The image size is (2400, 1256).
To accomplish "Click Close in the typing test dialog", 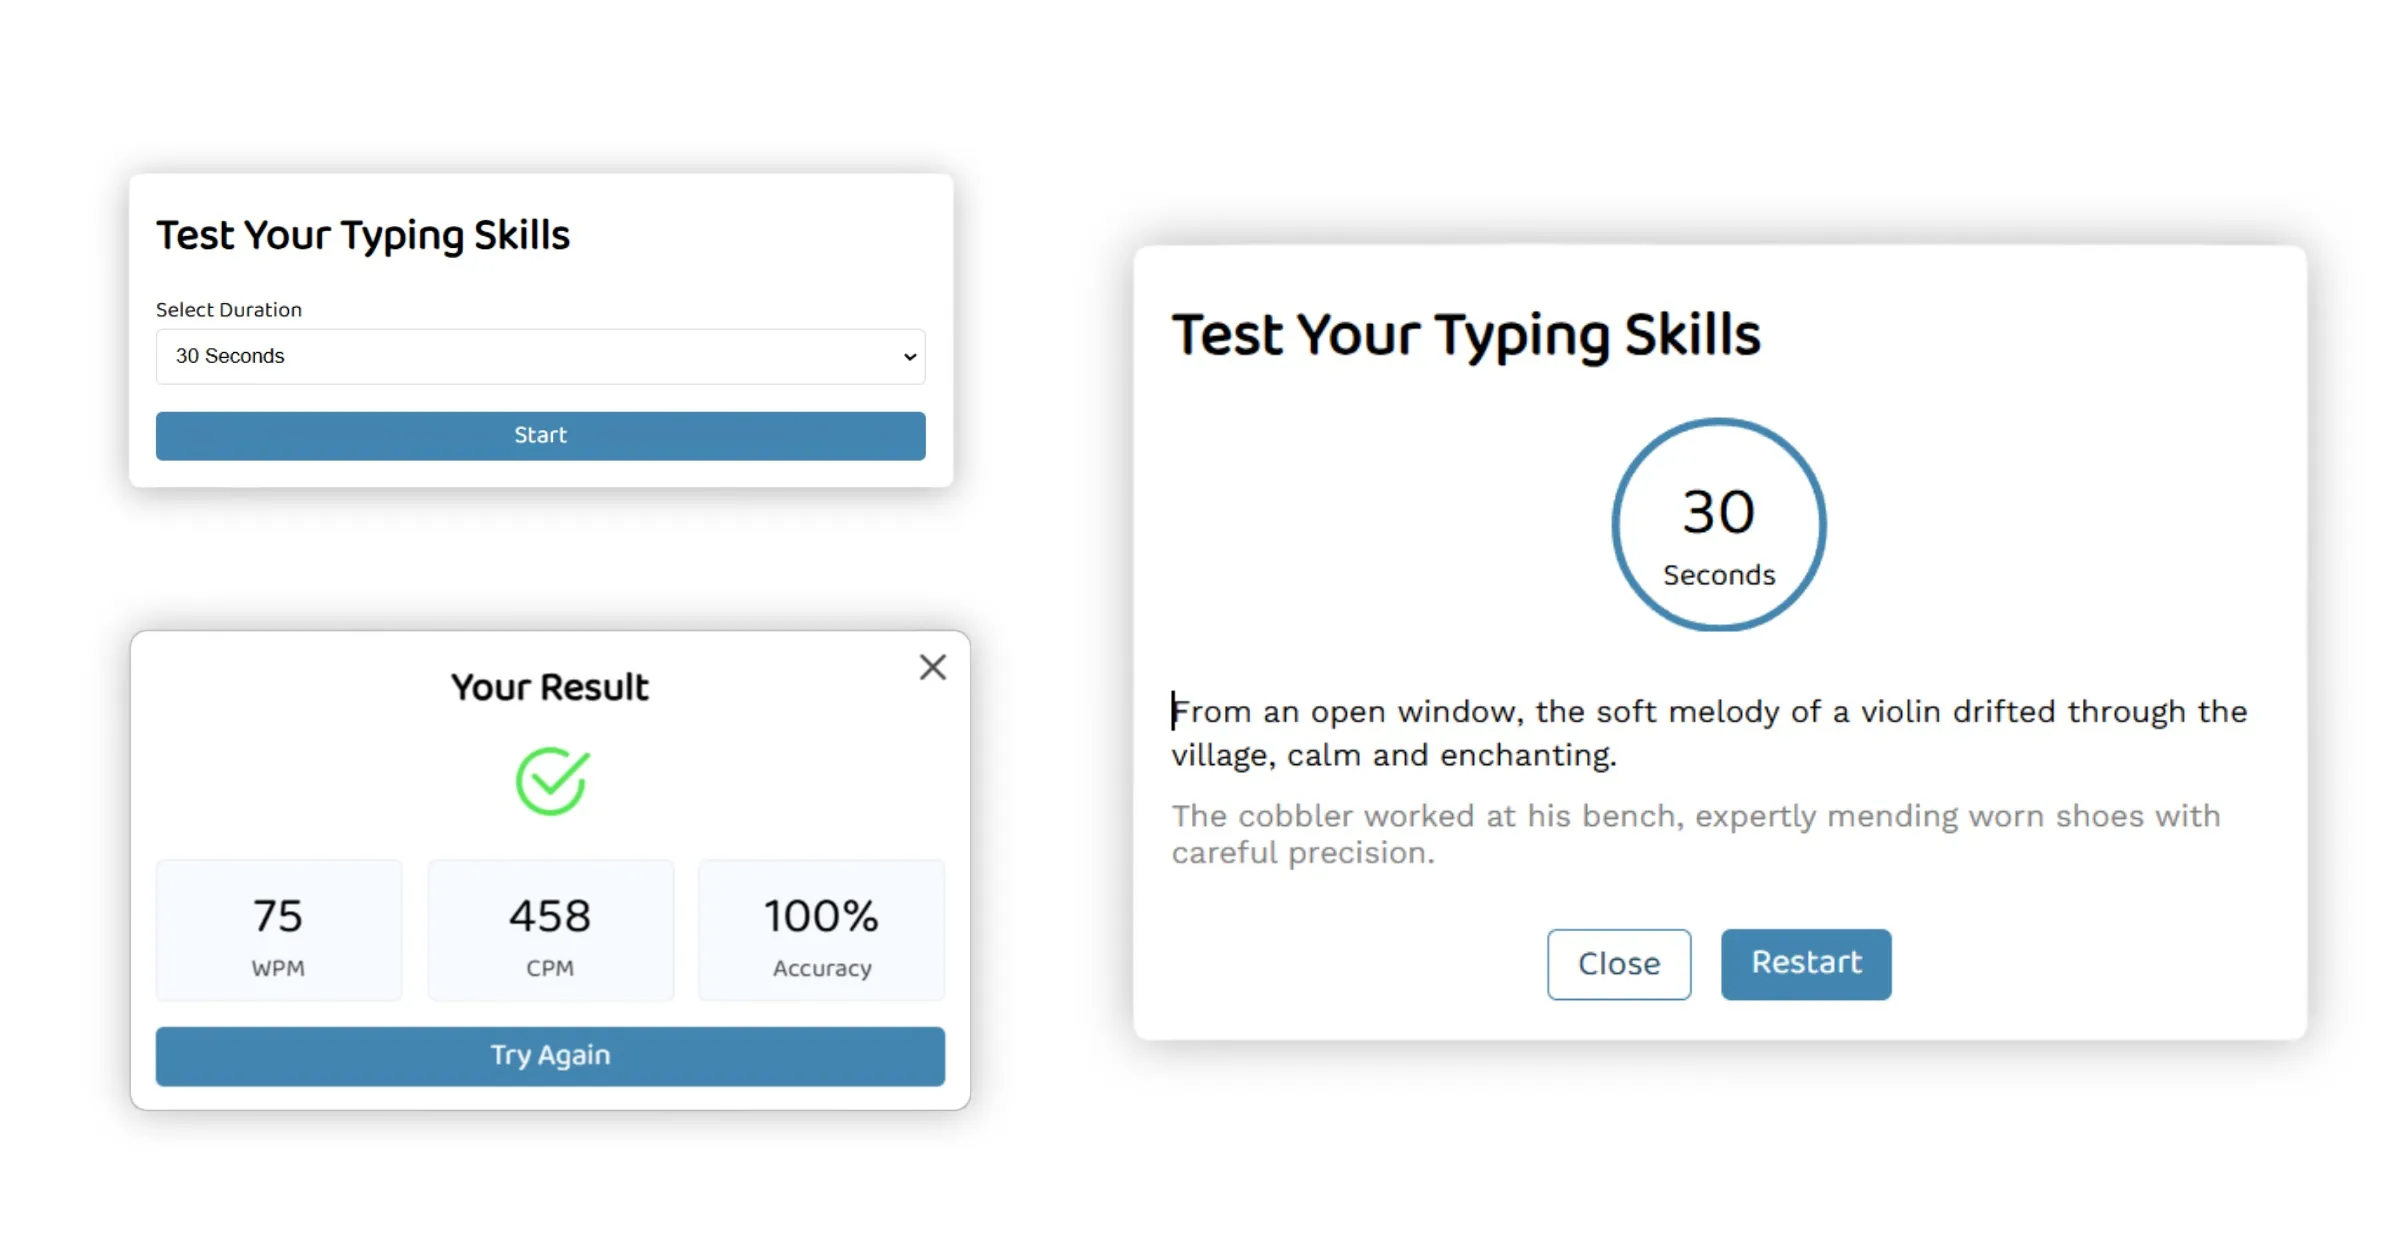I will (x=1618, y=963).
